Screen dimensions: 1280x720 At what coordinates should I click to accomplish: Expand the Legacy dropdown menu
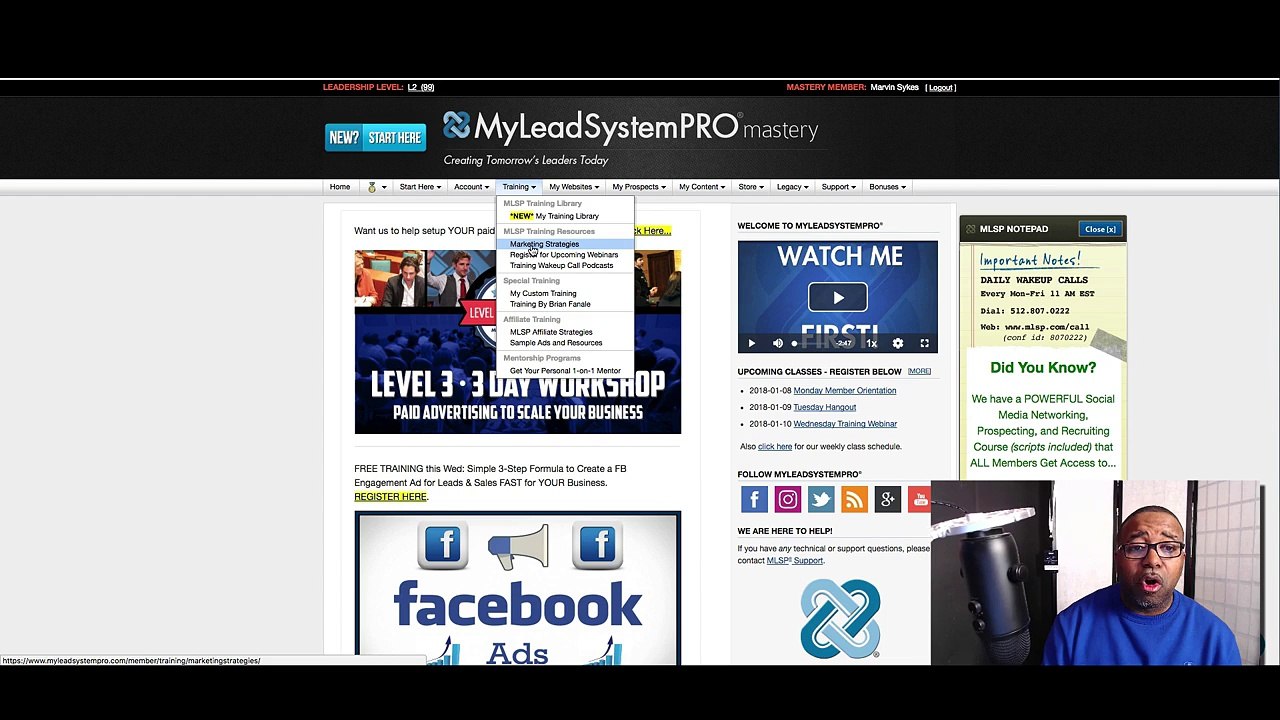793,187
